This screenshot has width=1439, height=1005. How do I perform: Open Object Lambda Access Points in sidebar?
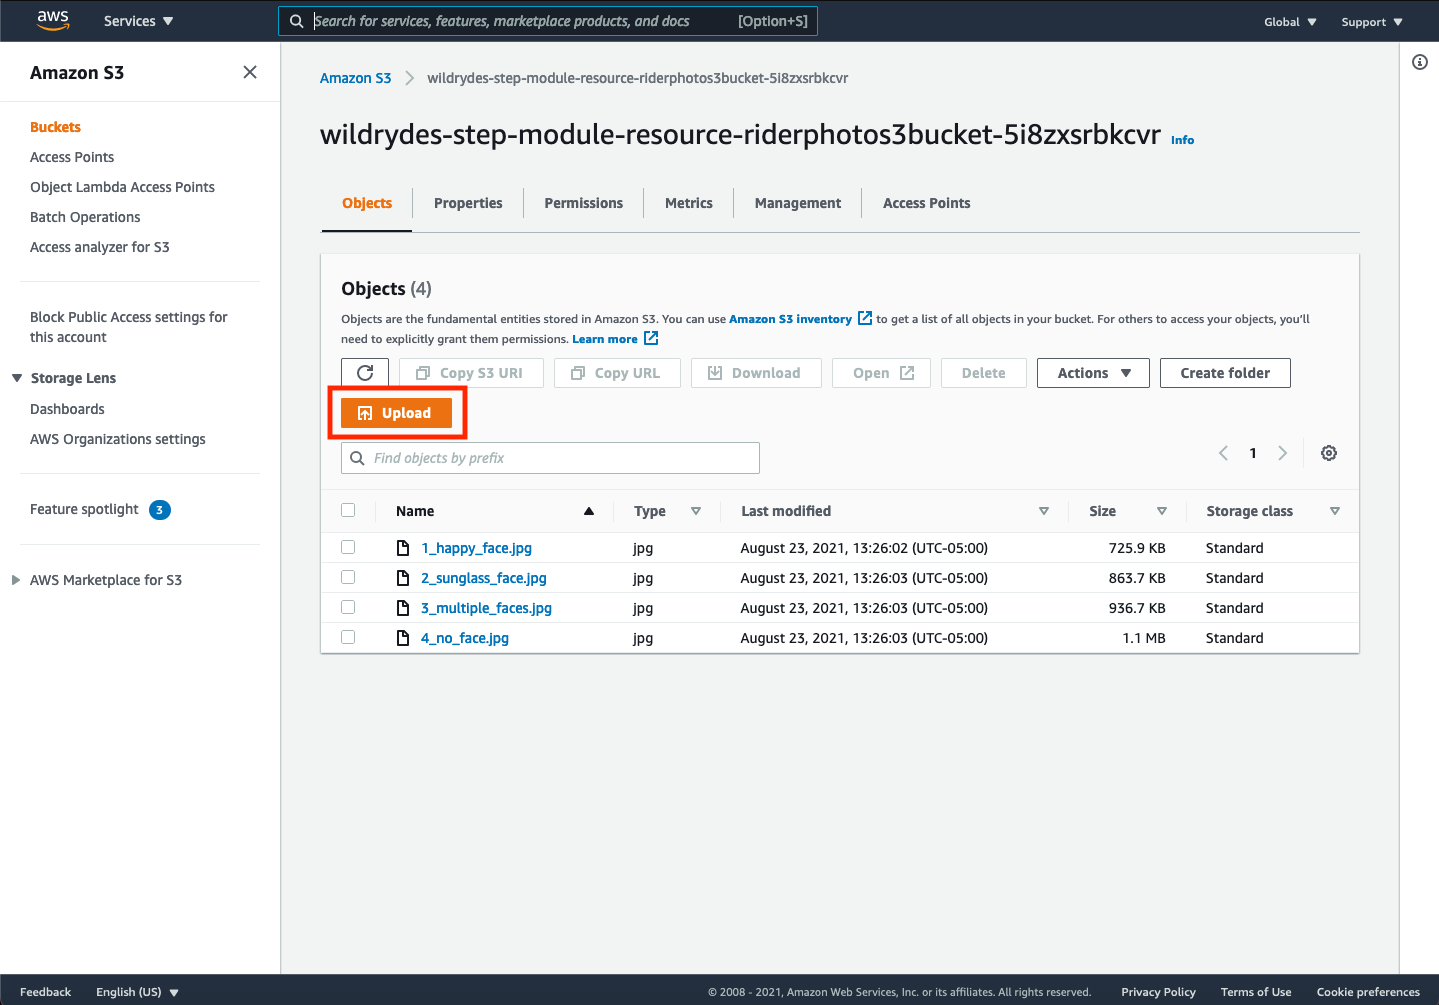click(x=122, y=187)
